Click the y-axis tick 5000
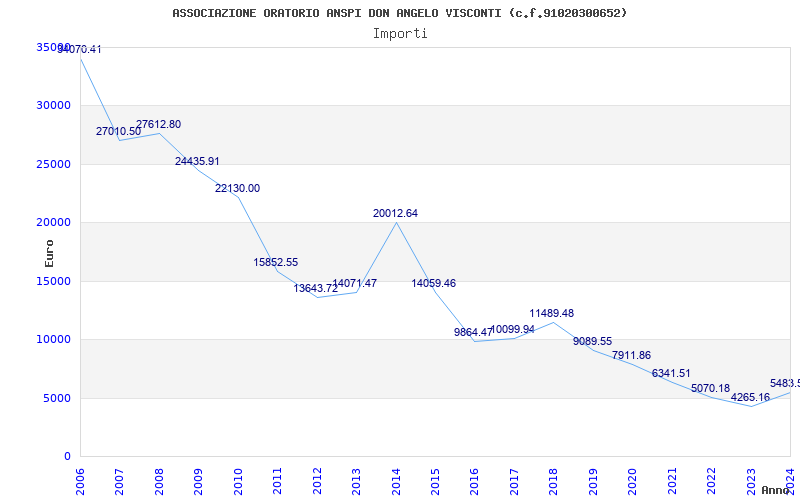800x500 pixels. click(56, 398)
